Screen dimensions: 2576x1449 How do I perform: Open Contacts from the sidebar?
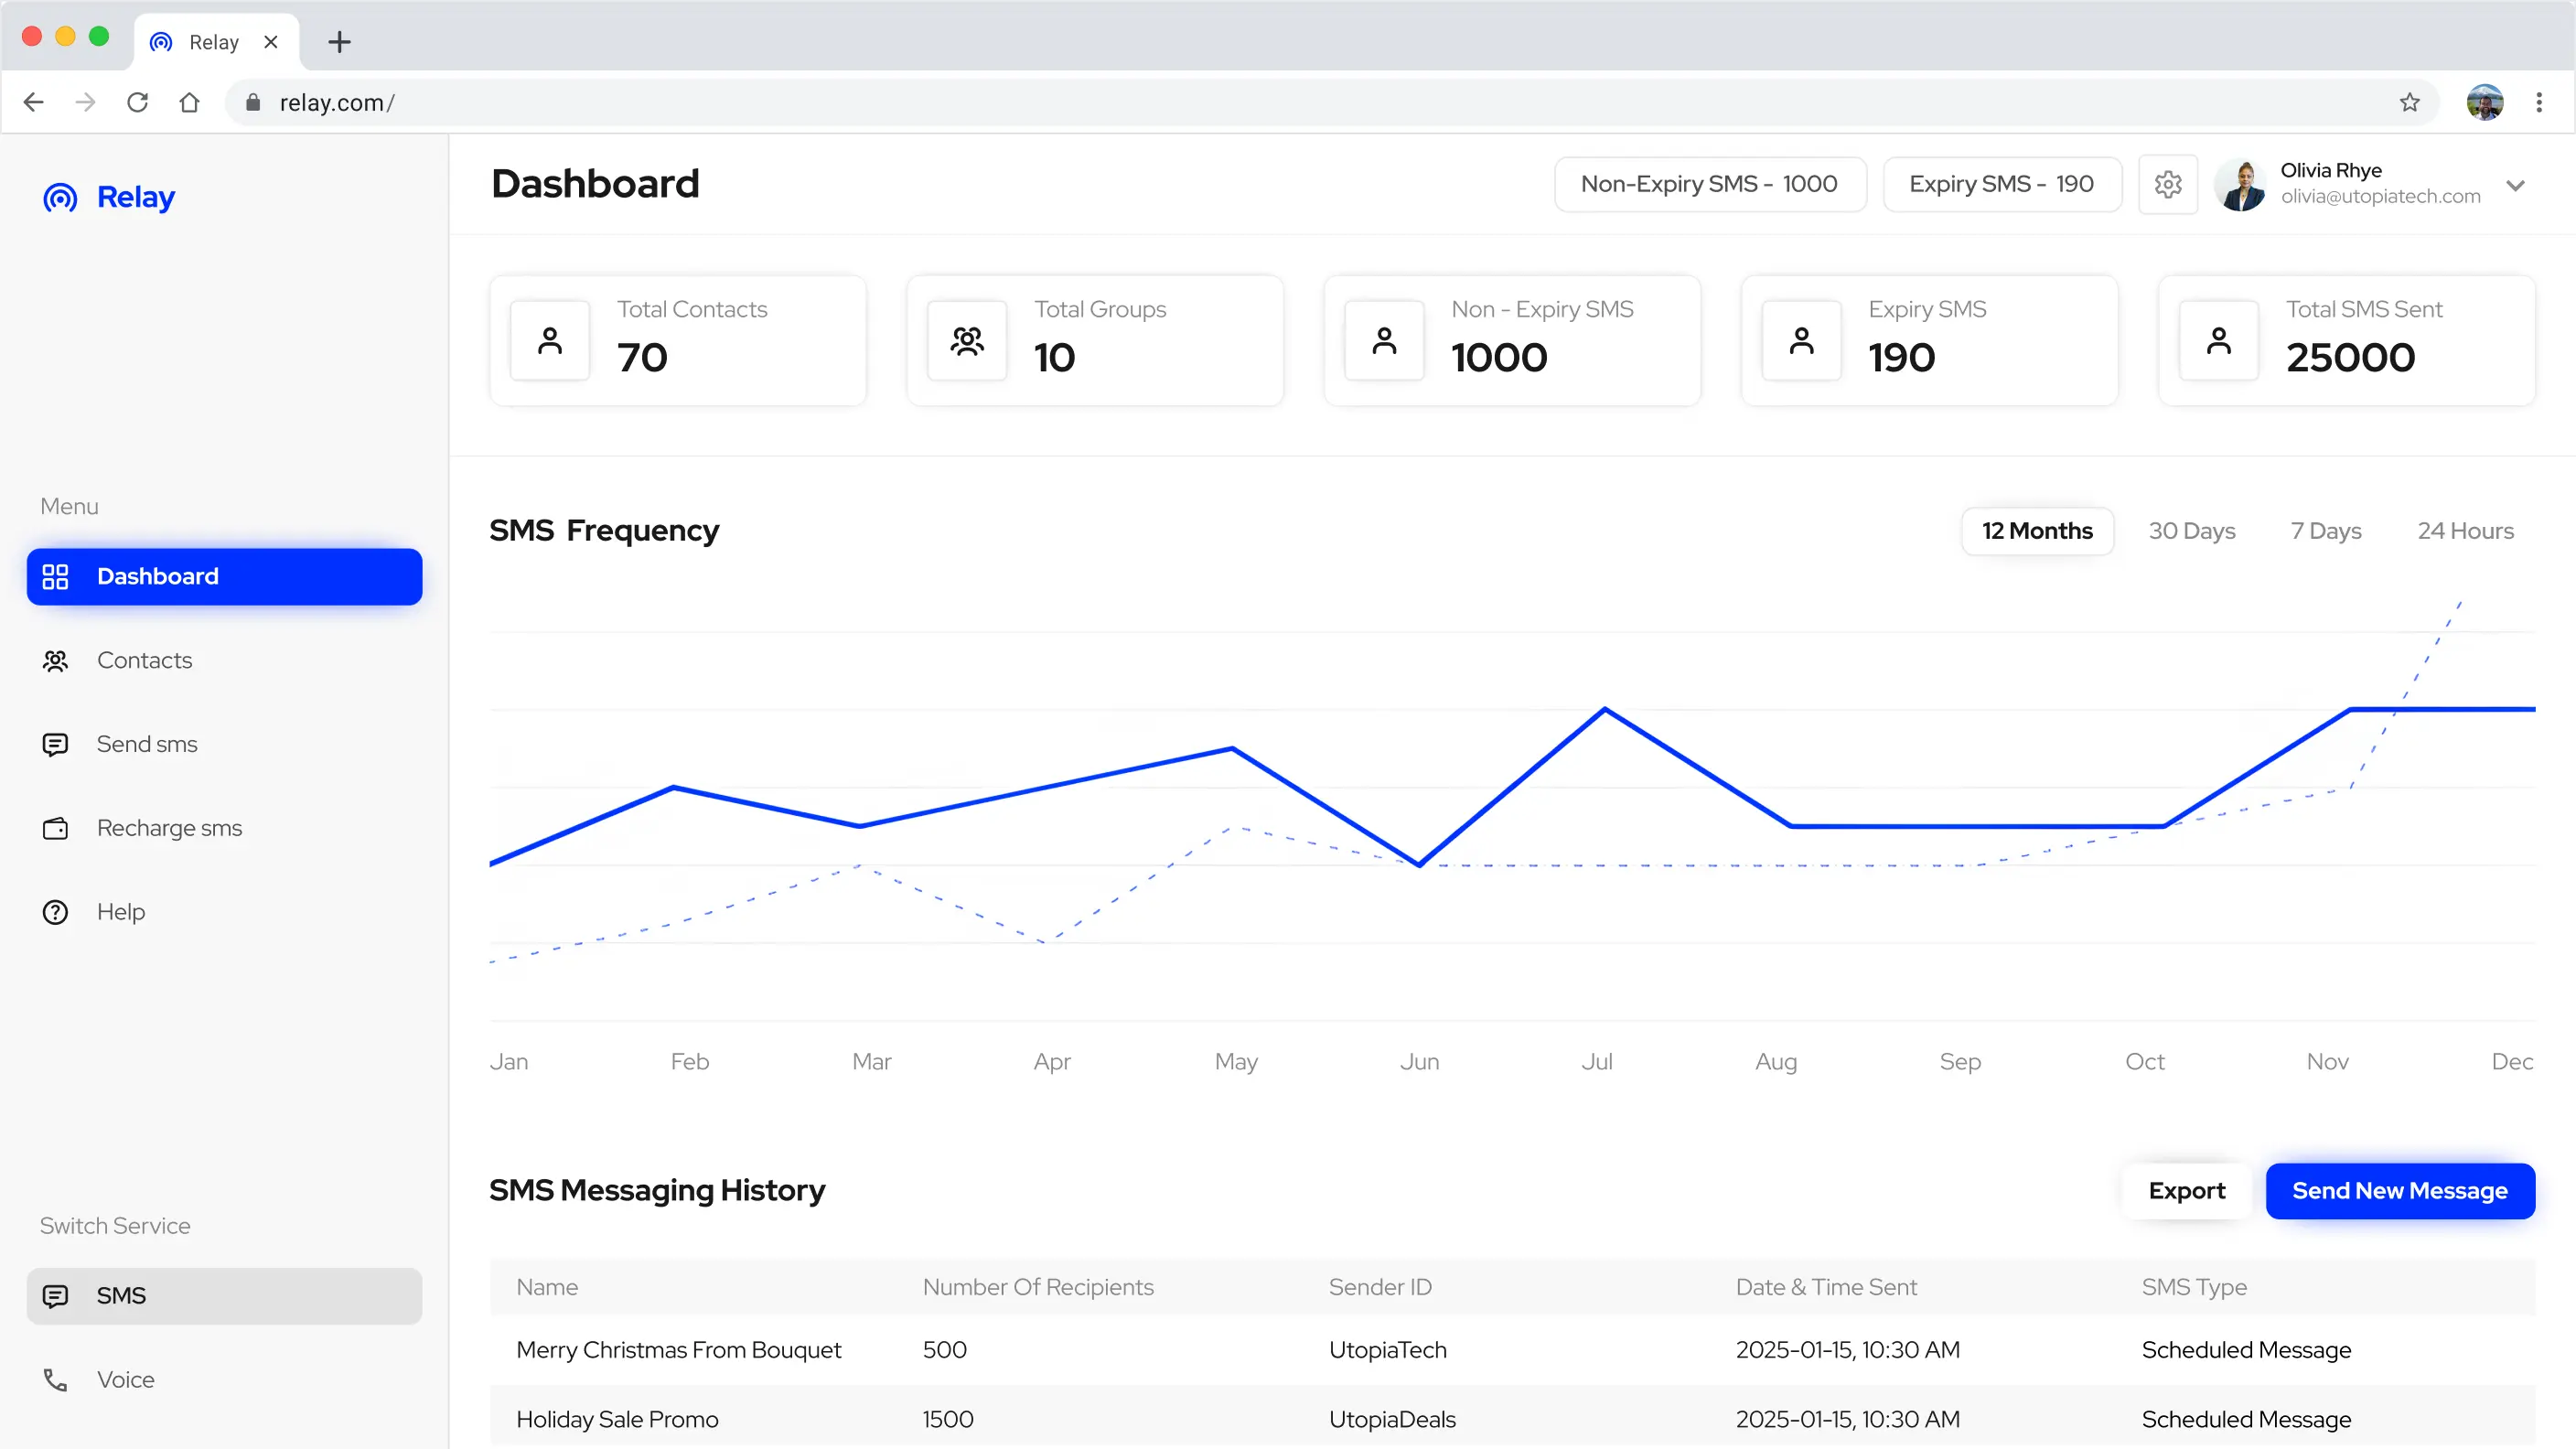coord(144,660)
